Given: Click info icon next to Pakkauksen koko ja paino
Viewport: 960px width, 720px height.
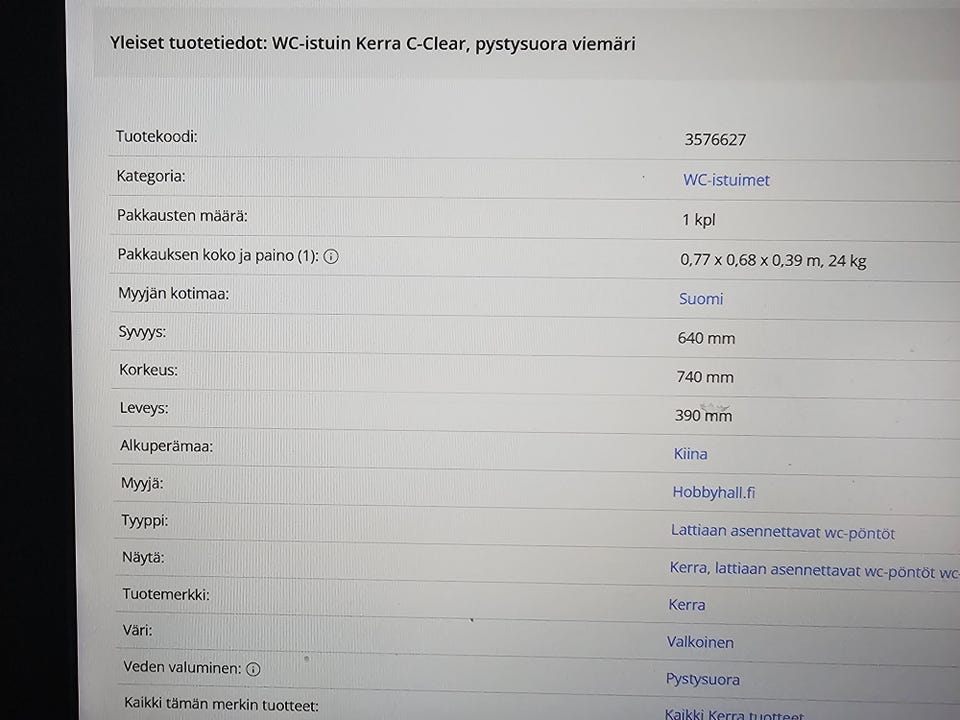Looking at the screenshot, I should point(331,257).
